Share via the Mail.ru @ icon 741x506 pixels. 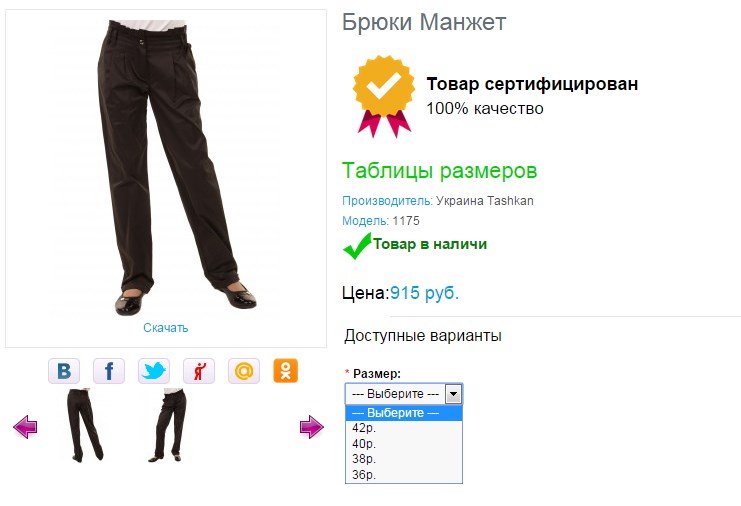pos(244,371)
